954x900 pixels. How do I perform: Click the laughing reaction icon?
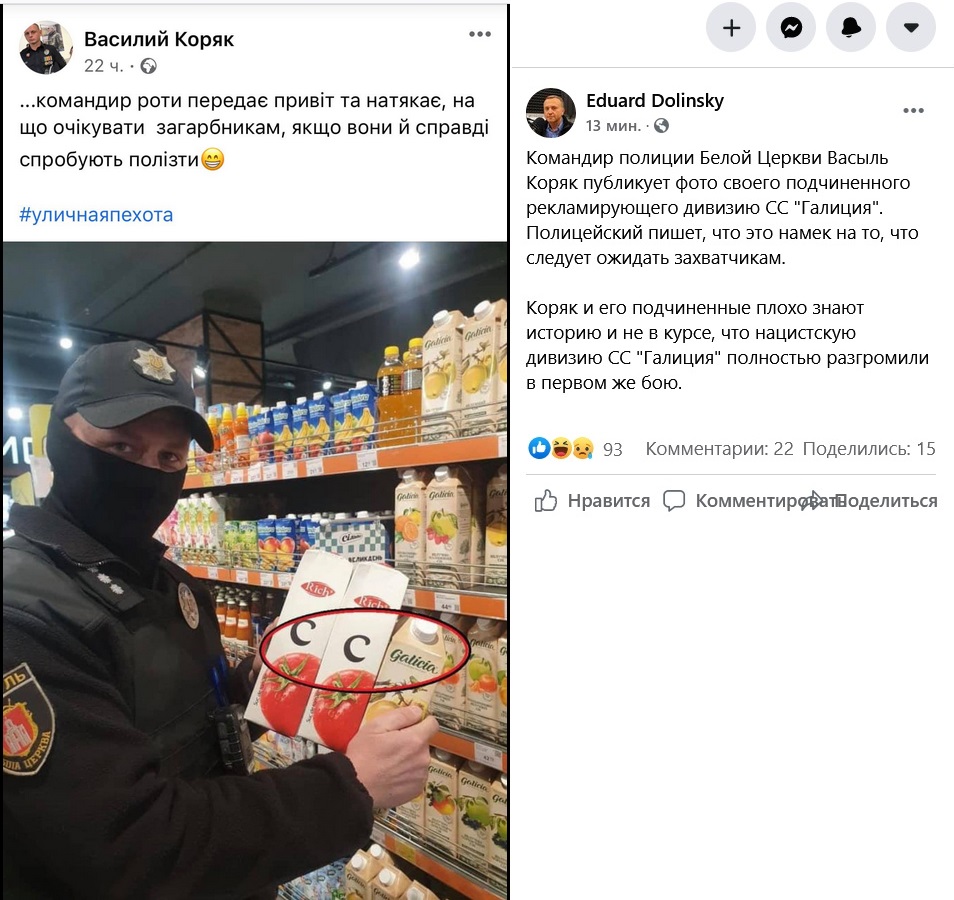click(x=560, y=448)
